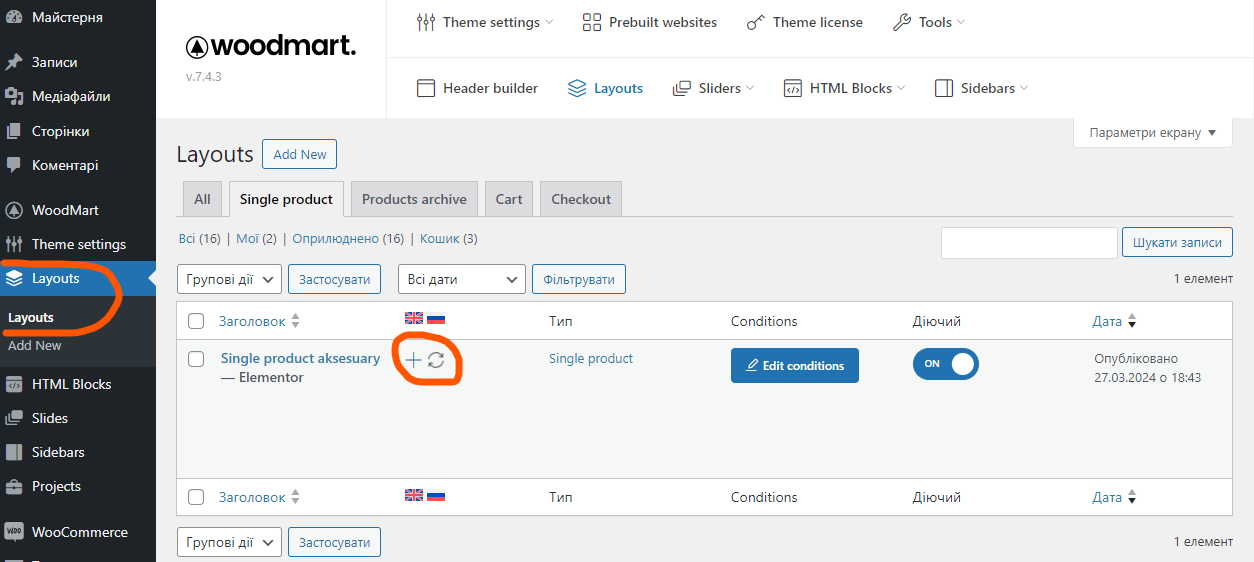Click the Layouts stack icon in sidebar
1254x562 pixels.
pyautogui.click(x=14, y=278)
